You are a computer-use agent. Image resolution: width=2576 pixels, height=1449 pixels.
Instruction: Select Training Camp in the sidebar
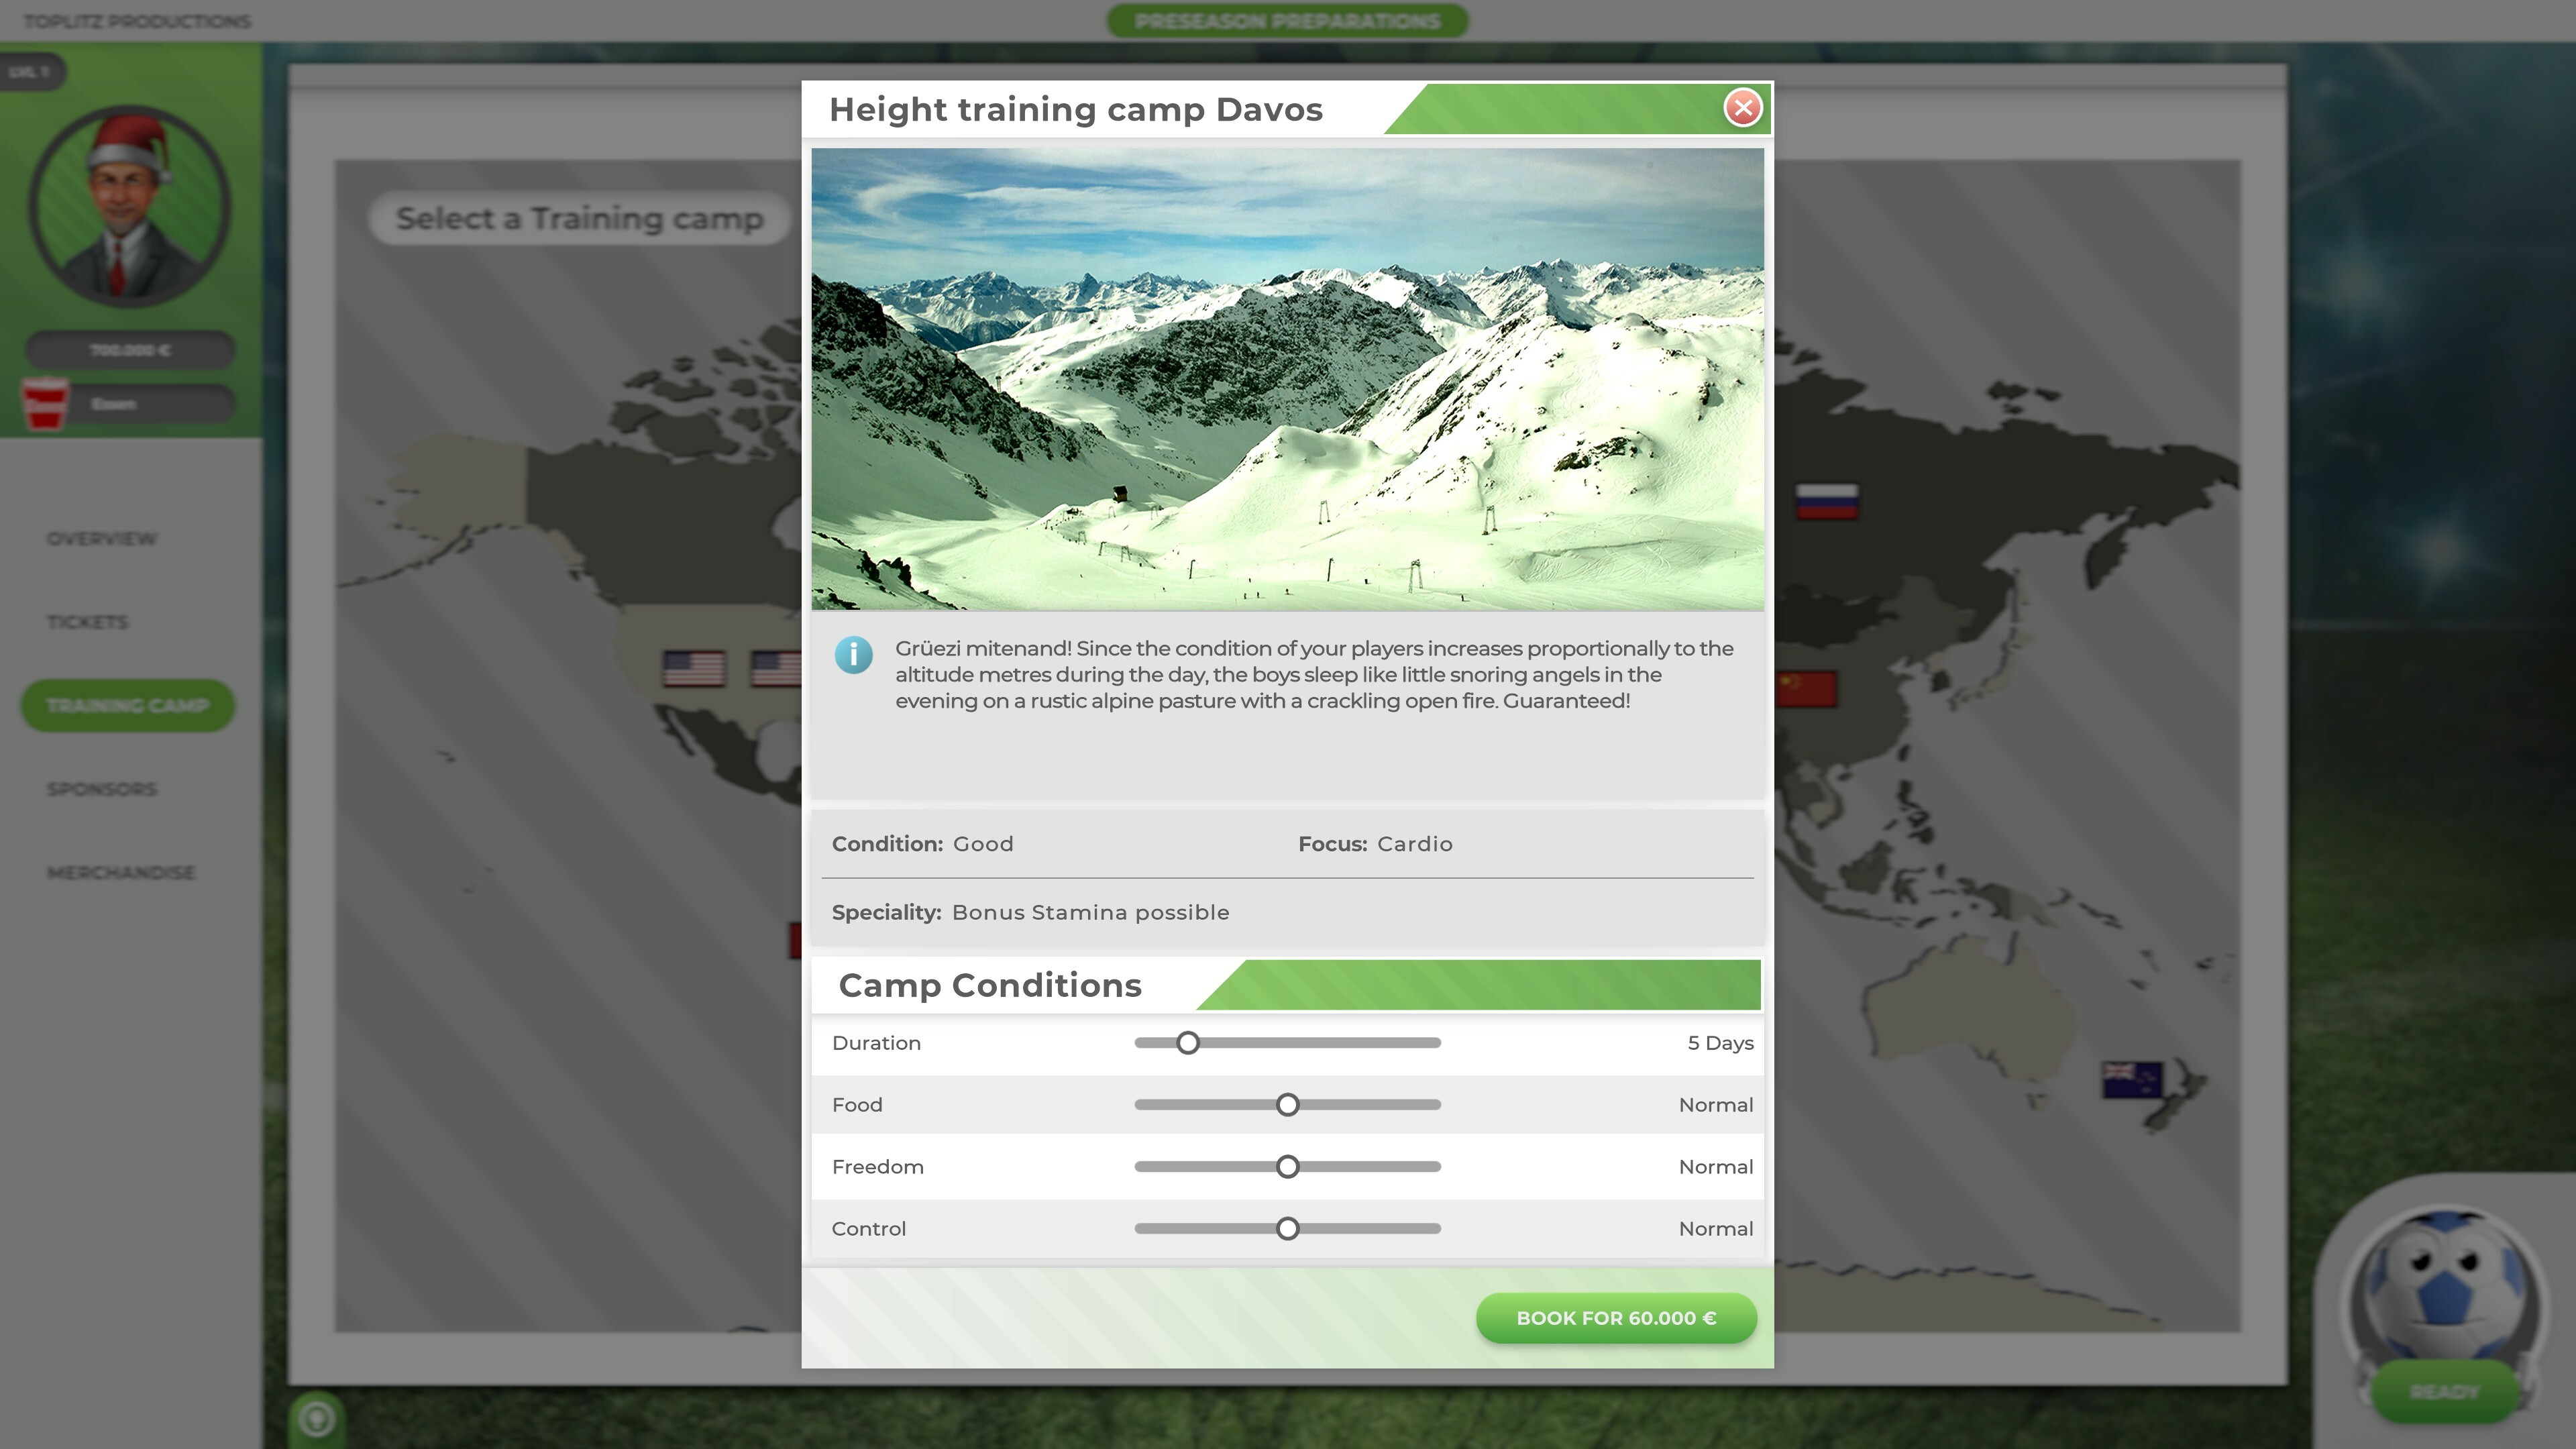coord(128,705)
